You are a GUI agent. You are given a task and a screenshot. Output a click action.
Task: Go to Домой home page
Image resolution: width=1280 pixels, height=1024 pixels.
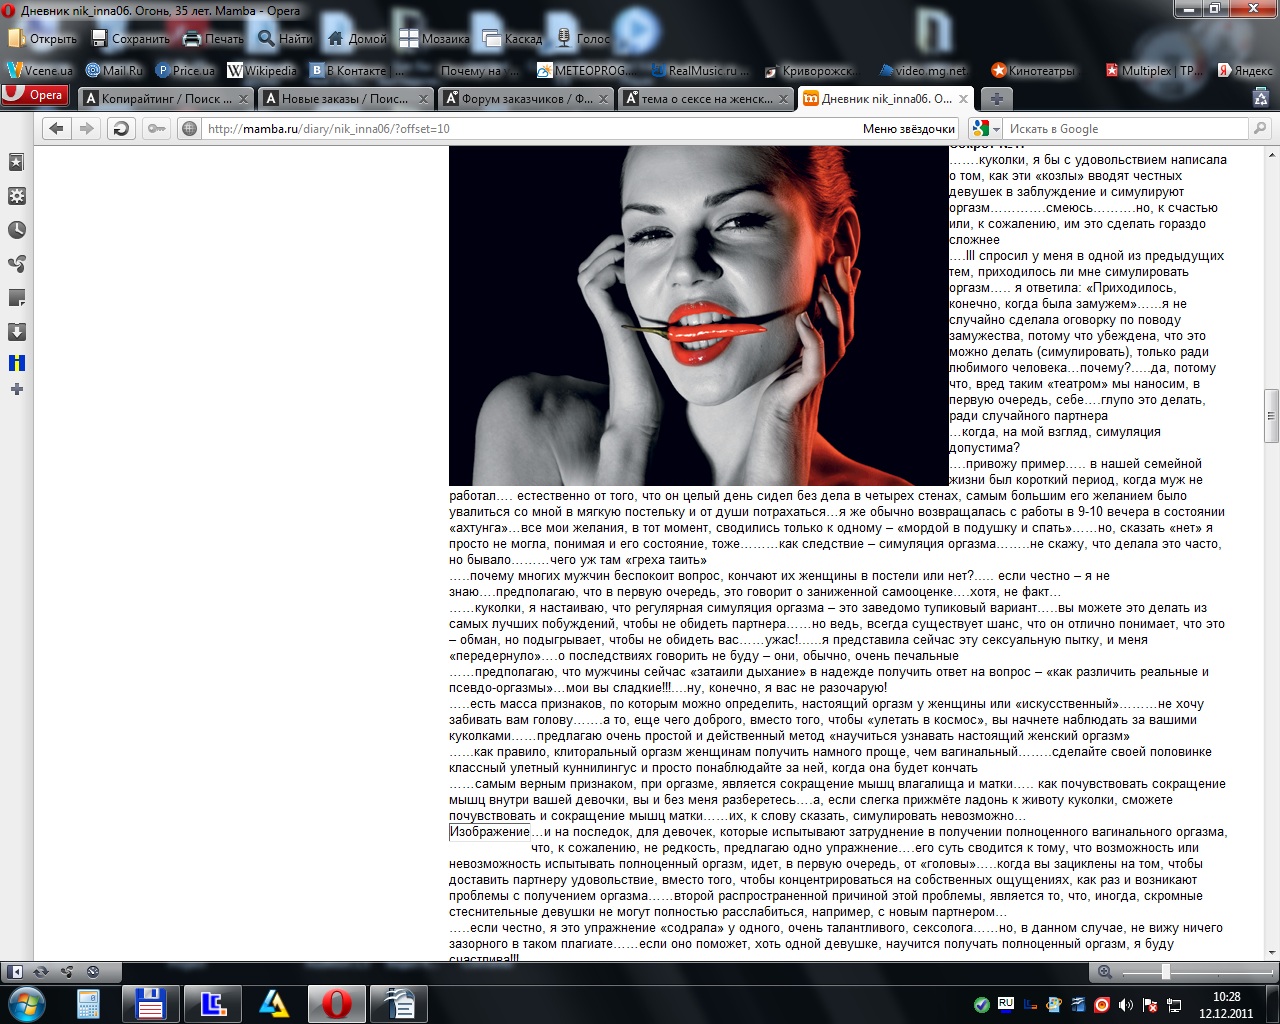[x=356, y=39]
